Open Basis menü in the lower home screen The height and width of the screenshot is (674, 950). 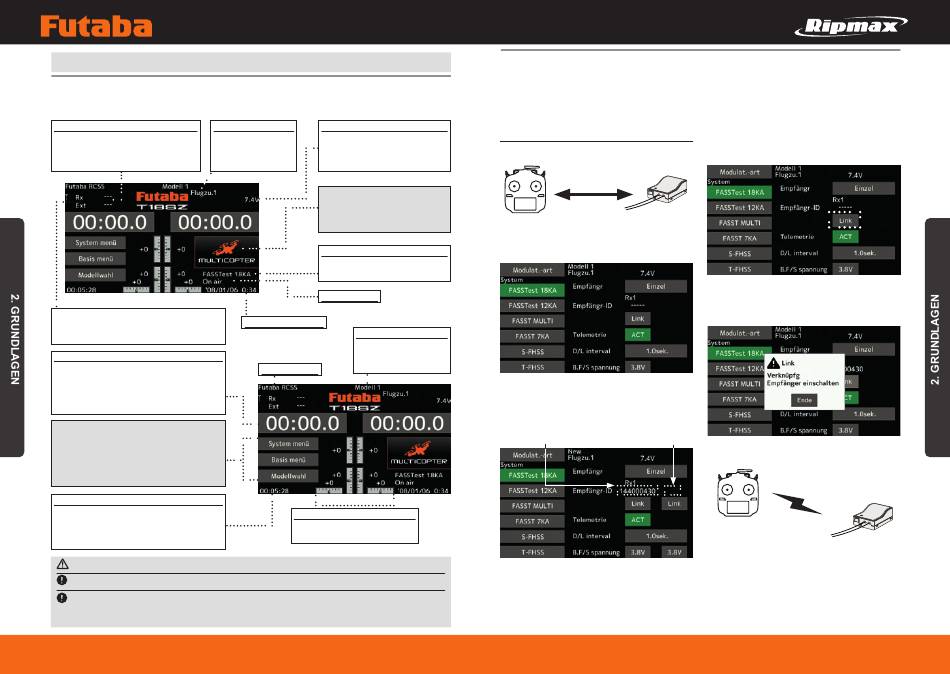(288, 460)
